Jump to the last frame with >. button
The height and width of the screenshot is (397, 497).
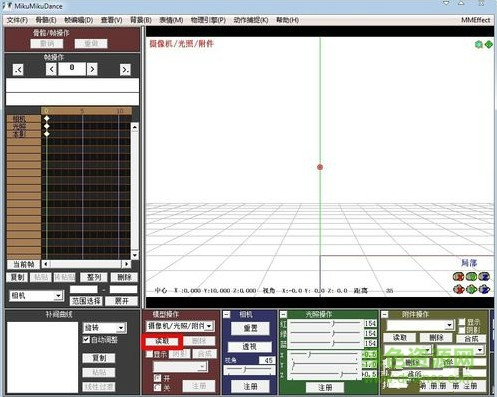pos(125,70)
